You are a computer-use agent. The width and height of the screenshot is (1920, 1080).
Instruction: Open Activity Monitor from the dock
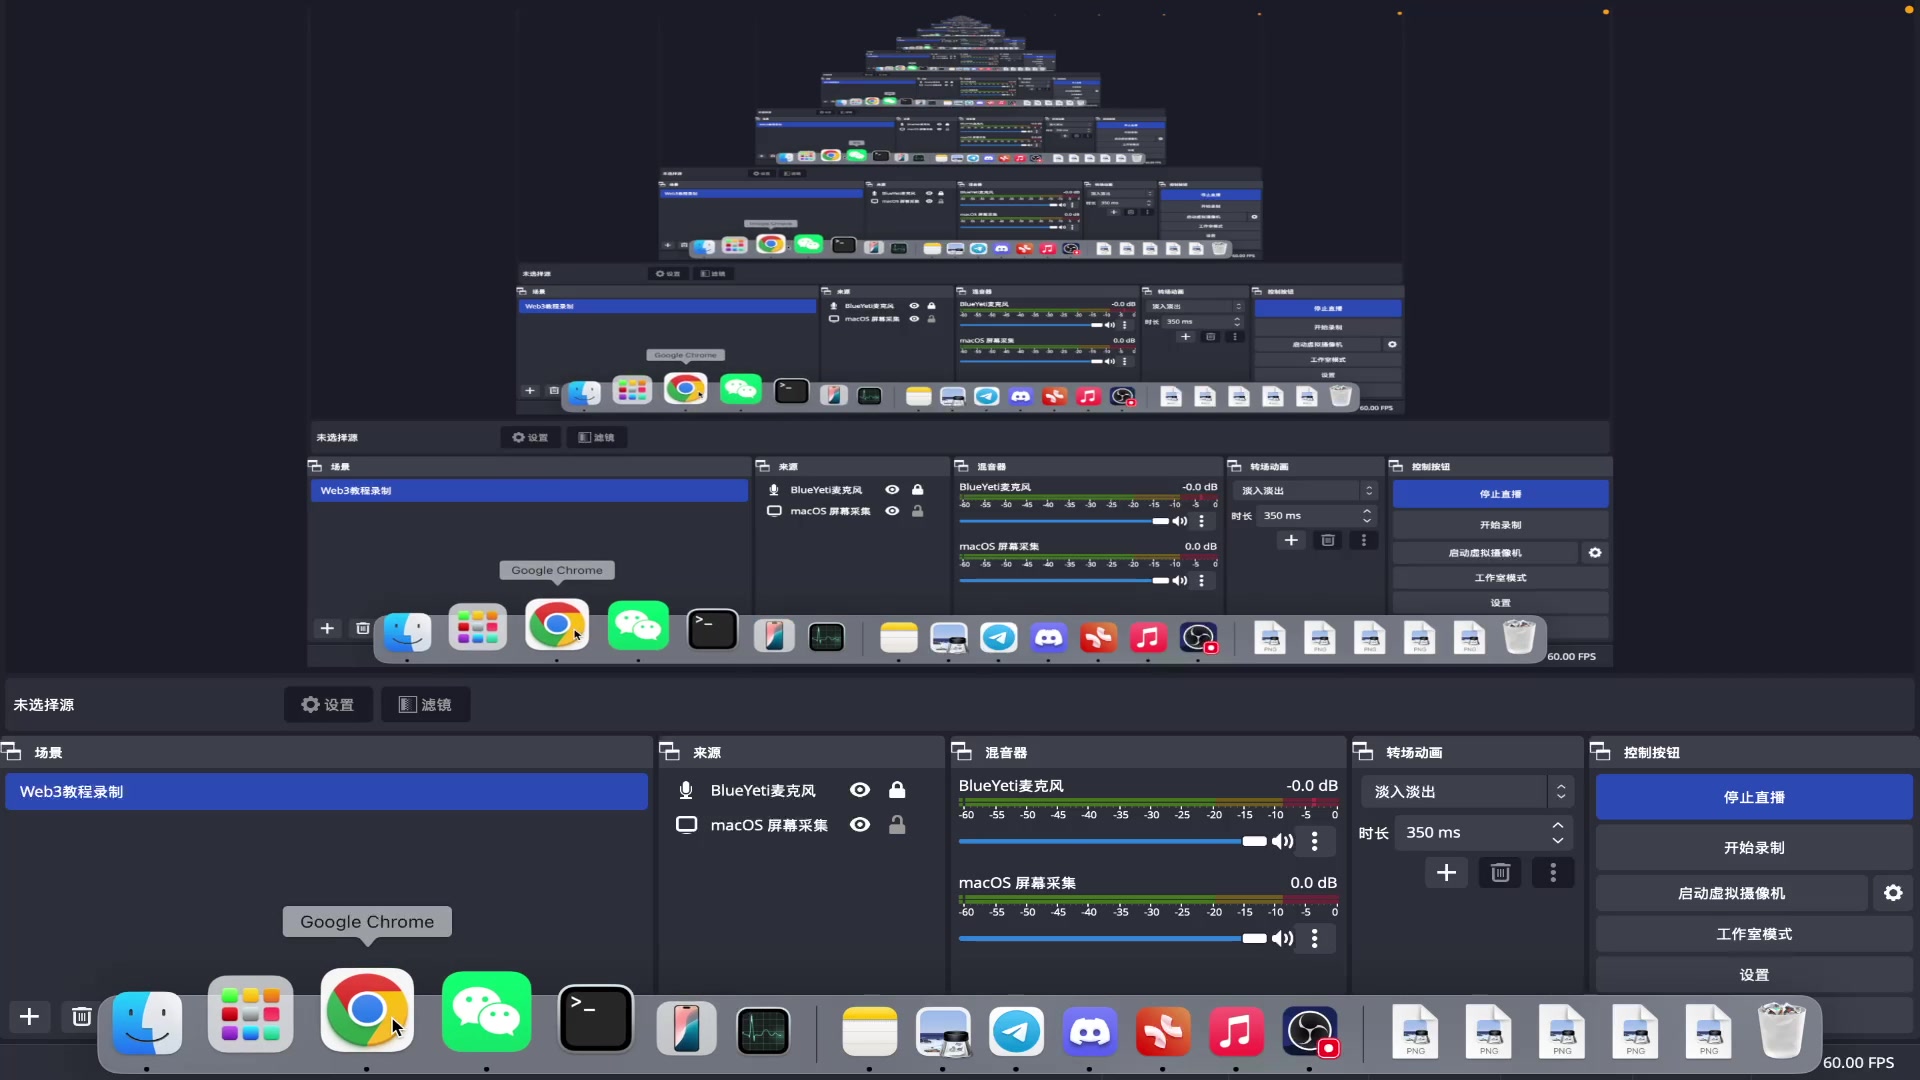point(763,1032)
